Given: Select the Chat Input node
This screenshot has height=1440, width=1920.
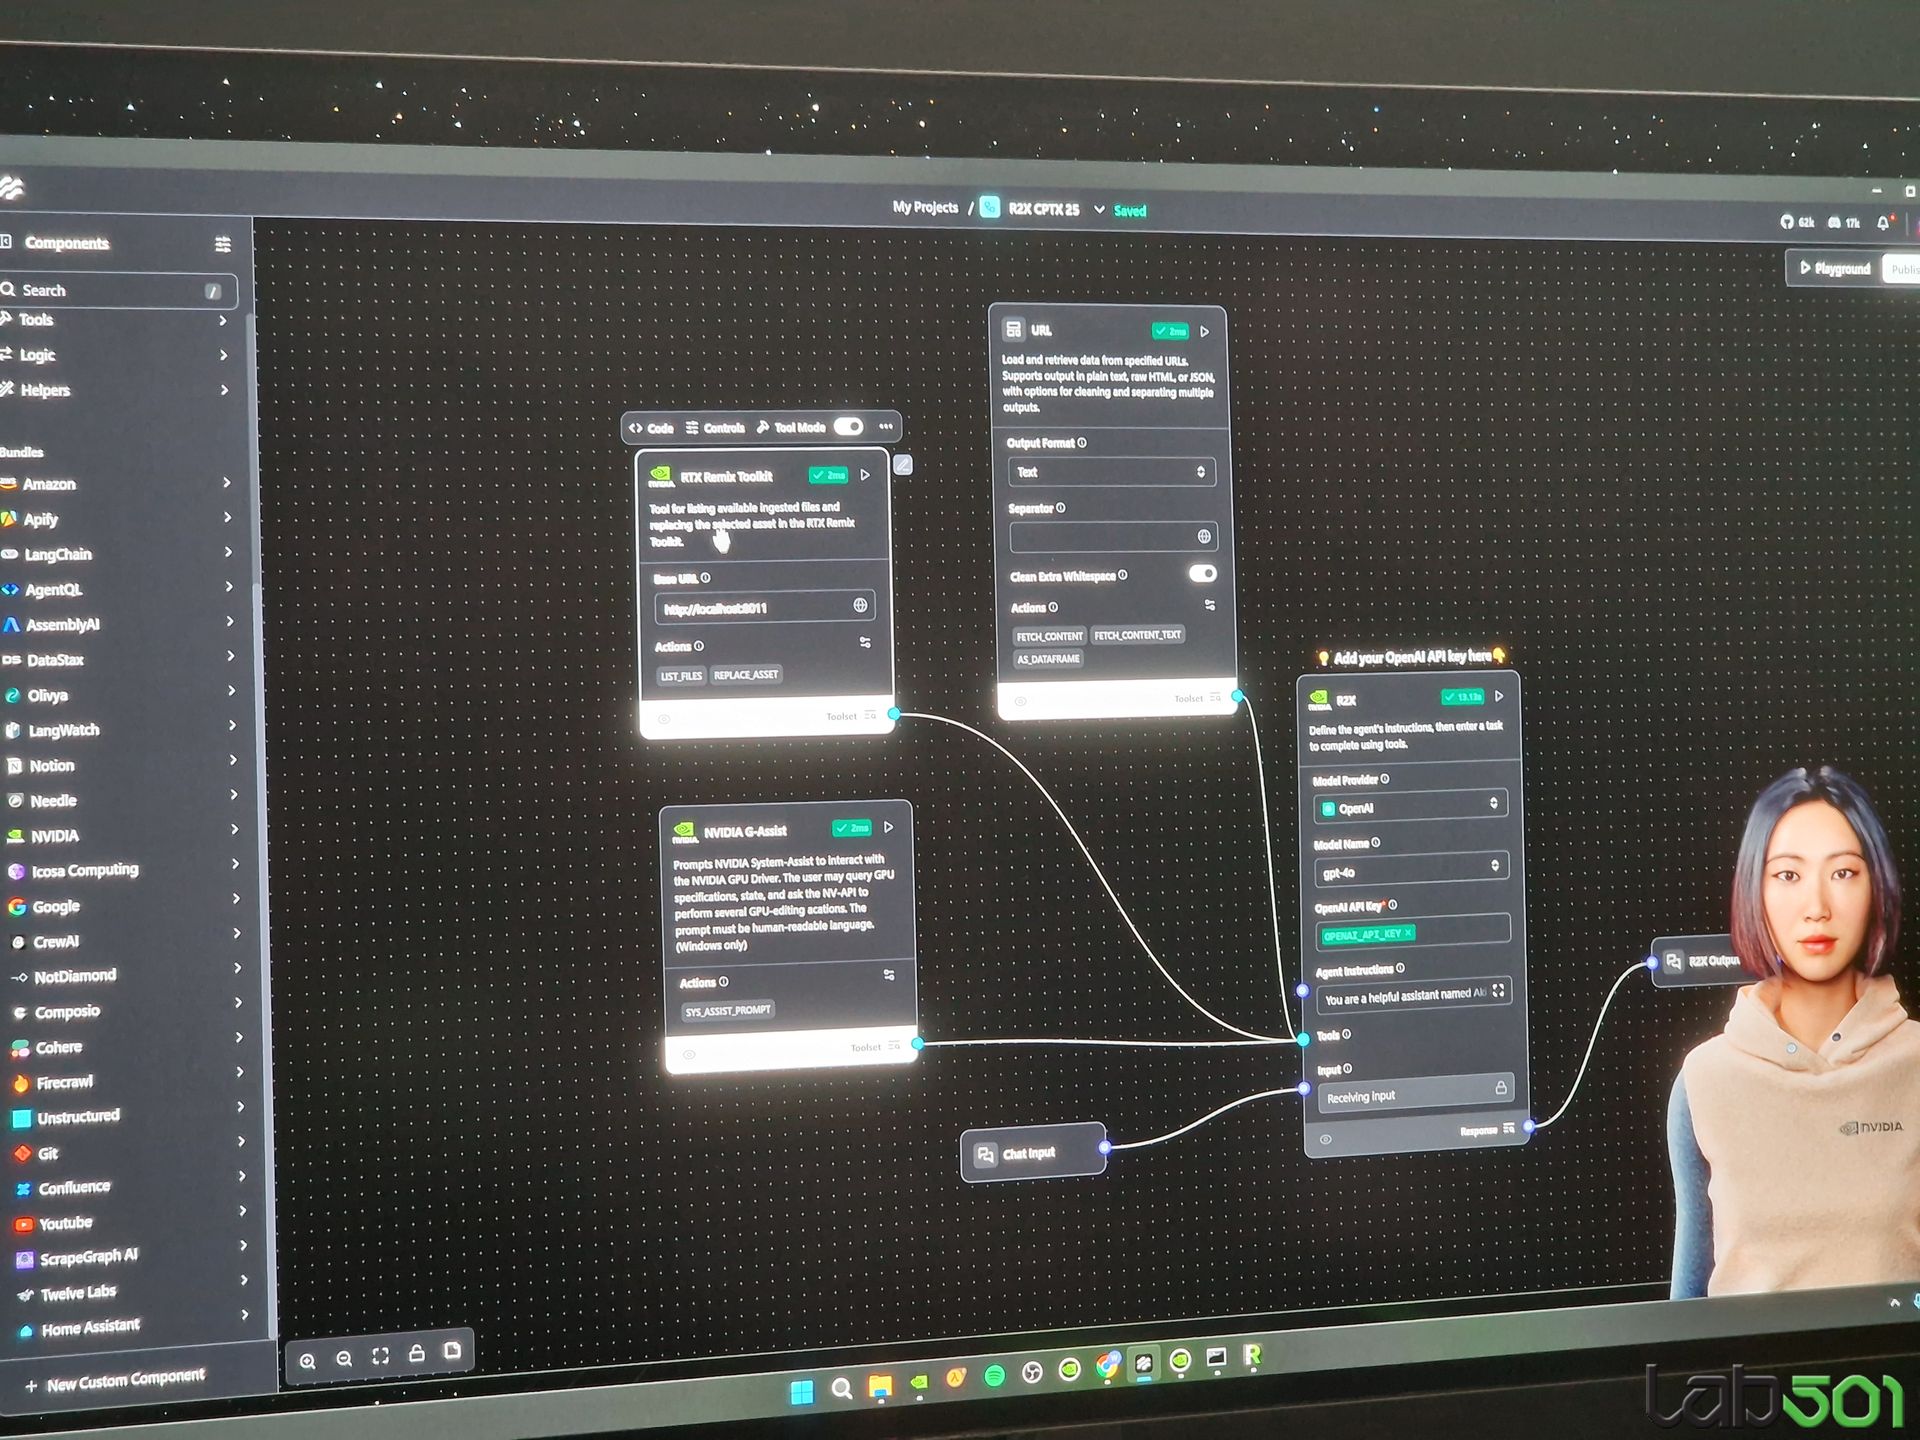Looking at the screenshot, I should 1033,1154.
